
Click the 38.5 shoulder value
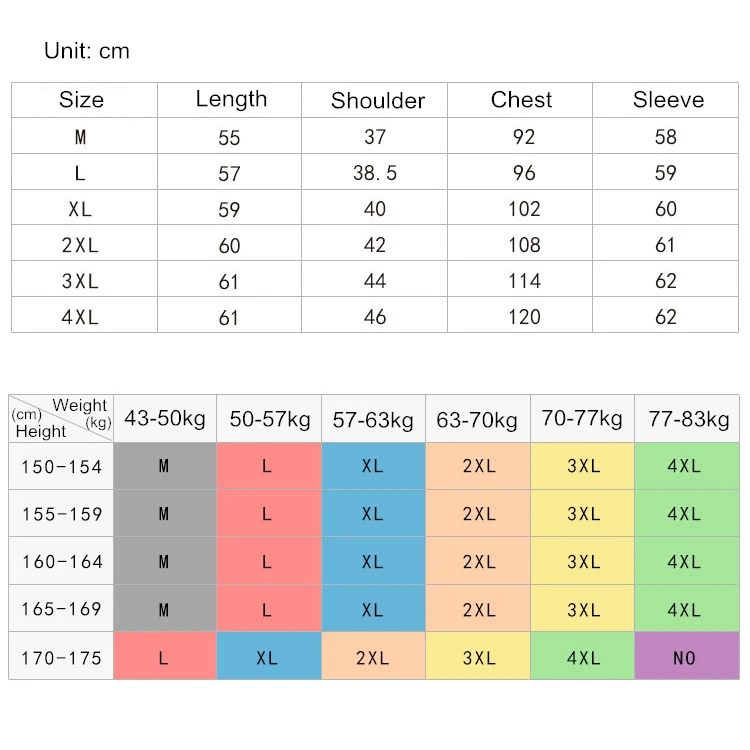(375, 173)
